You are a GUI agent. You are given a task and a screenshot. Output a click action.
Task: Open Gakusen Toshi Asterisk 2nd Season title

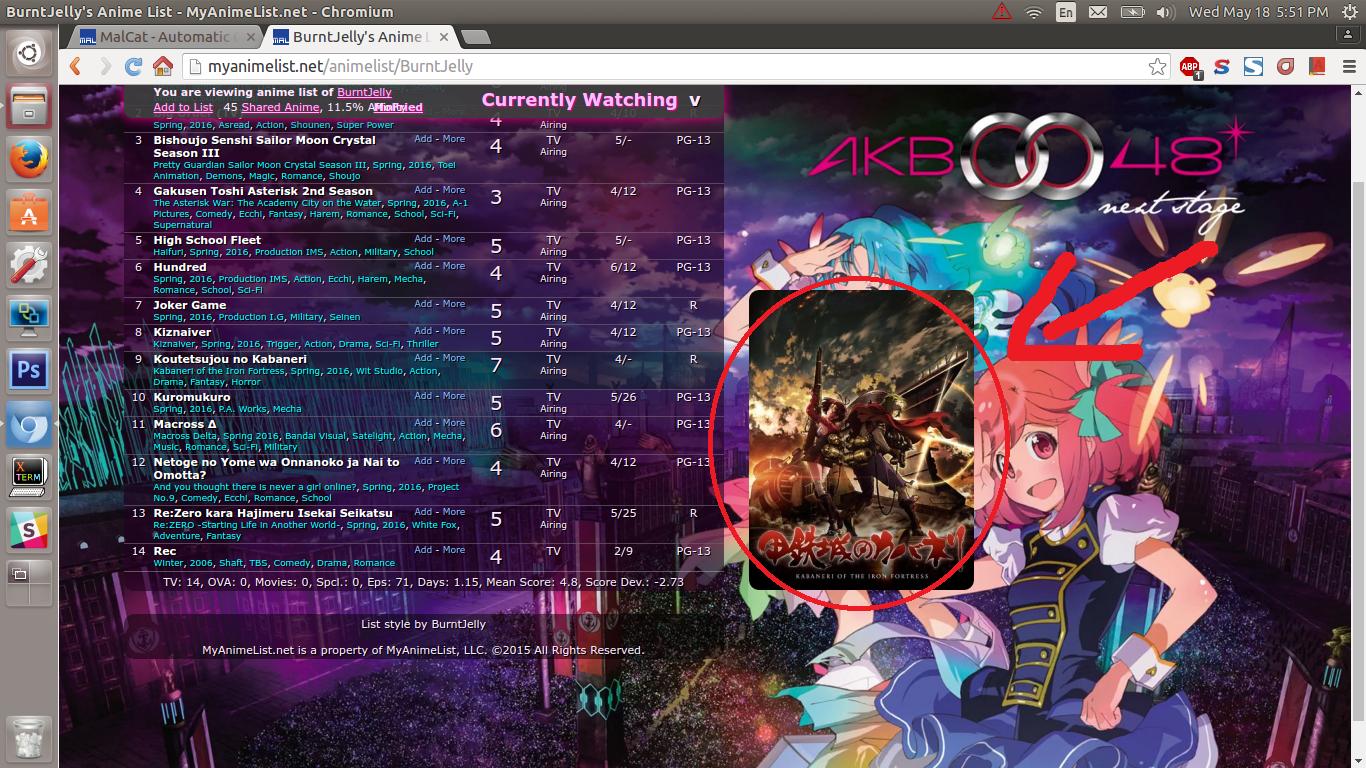click(263, 191)
